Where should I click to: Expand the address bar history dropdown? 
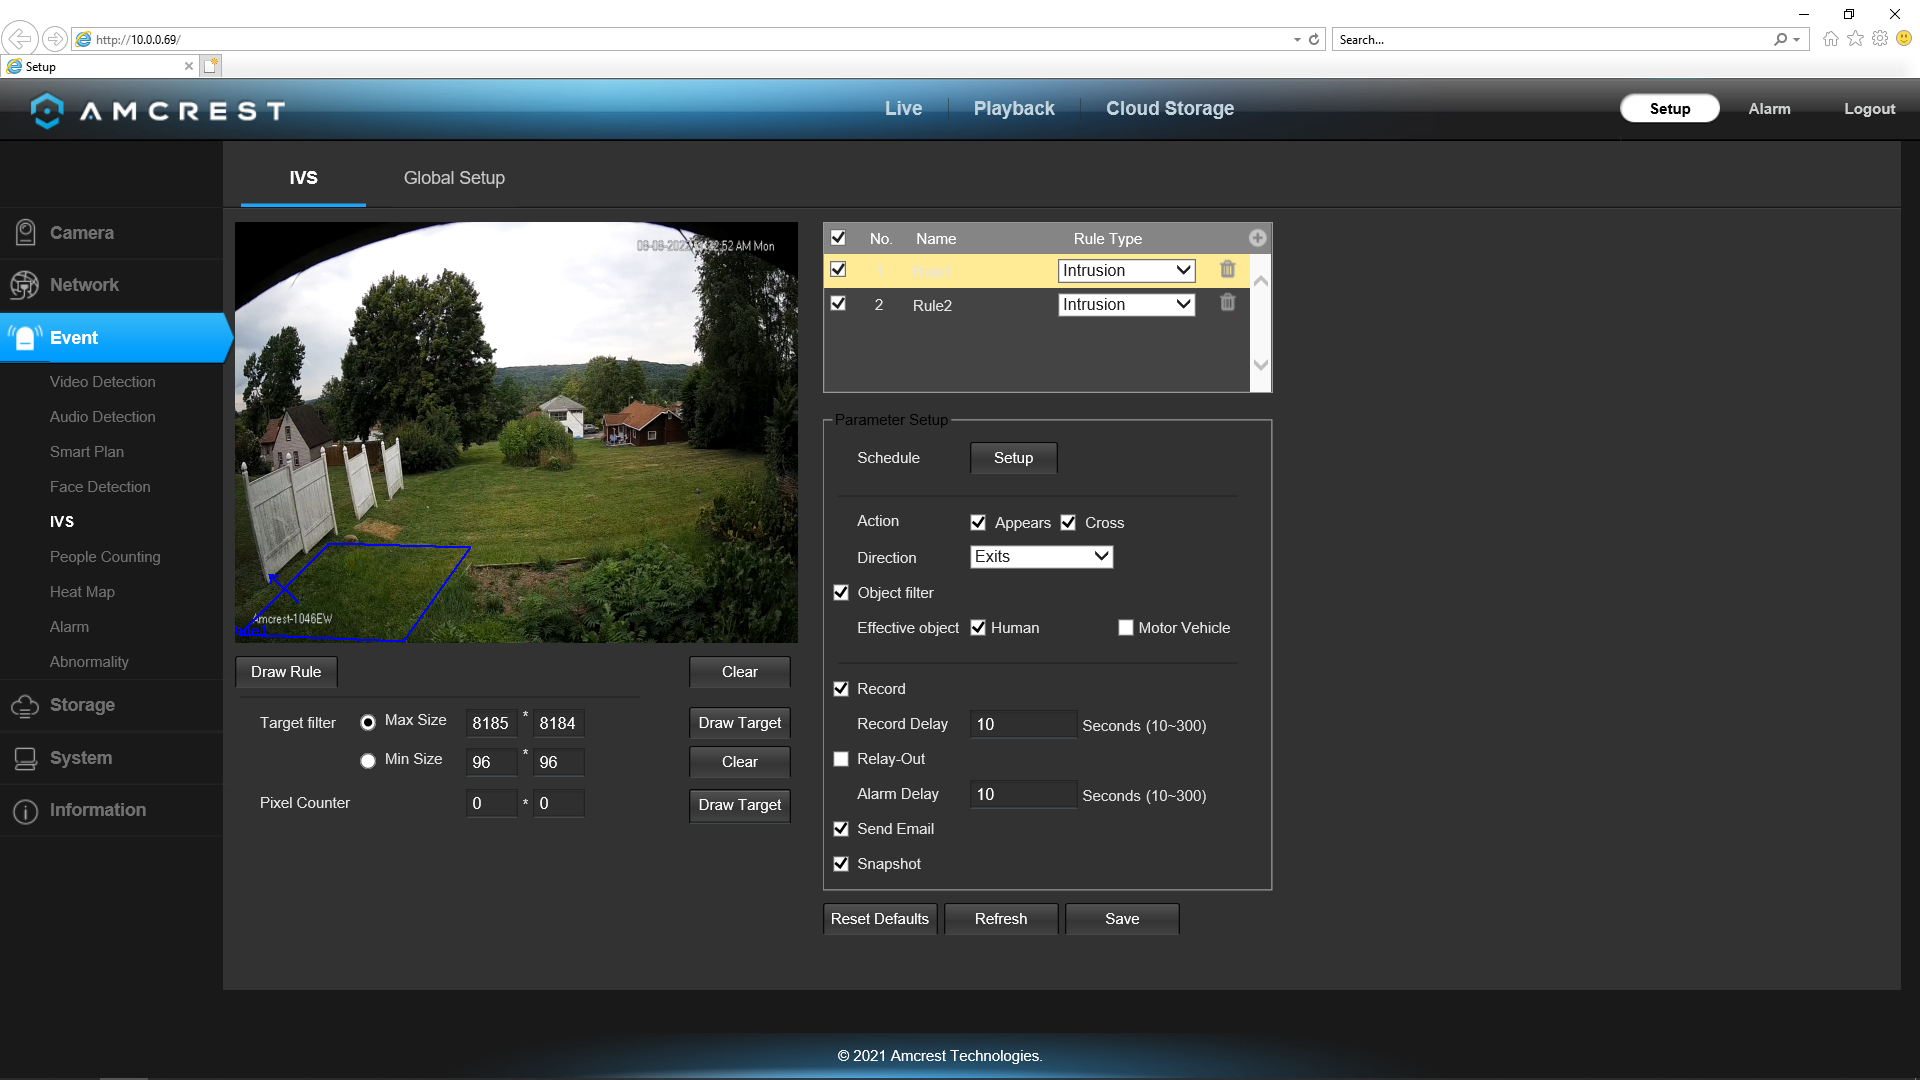(1297, 40)
